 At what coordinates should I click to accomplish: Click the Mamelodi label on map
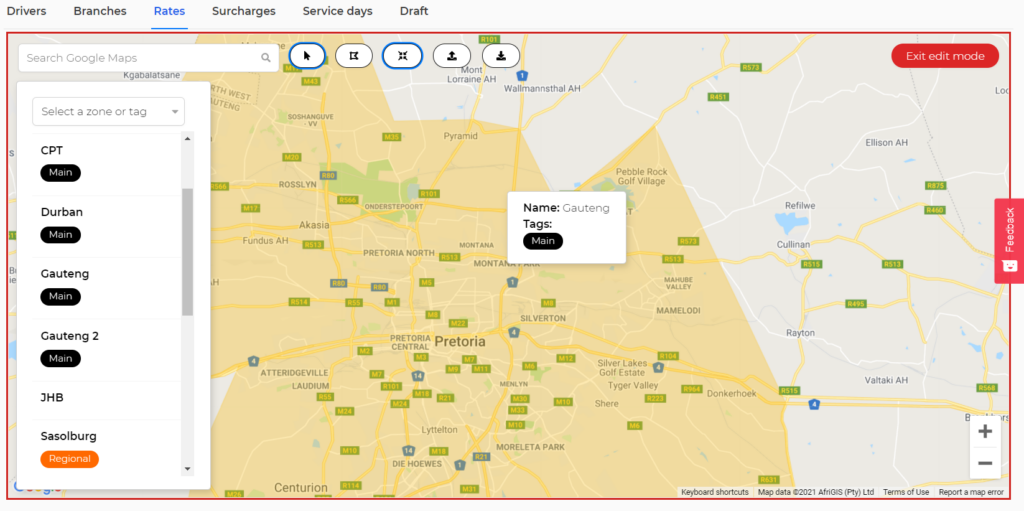pos(678,310)
